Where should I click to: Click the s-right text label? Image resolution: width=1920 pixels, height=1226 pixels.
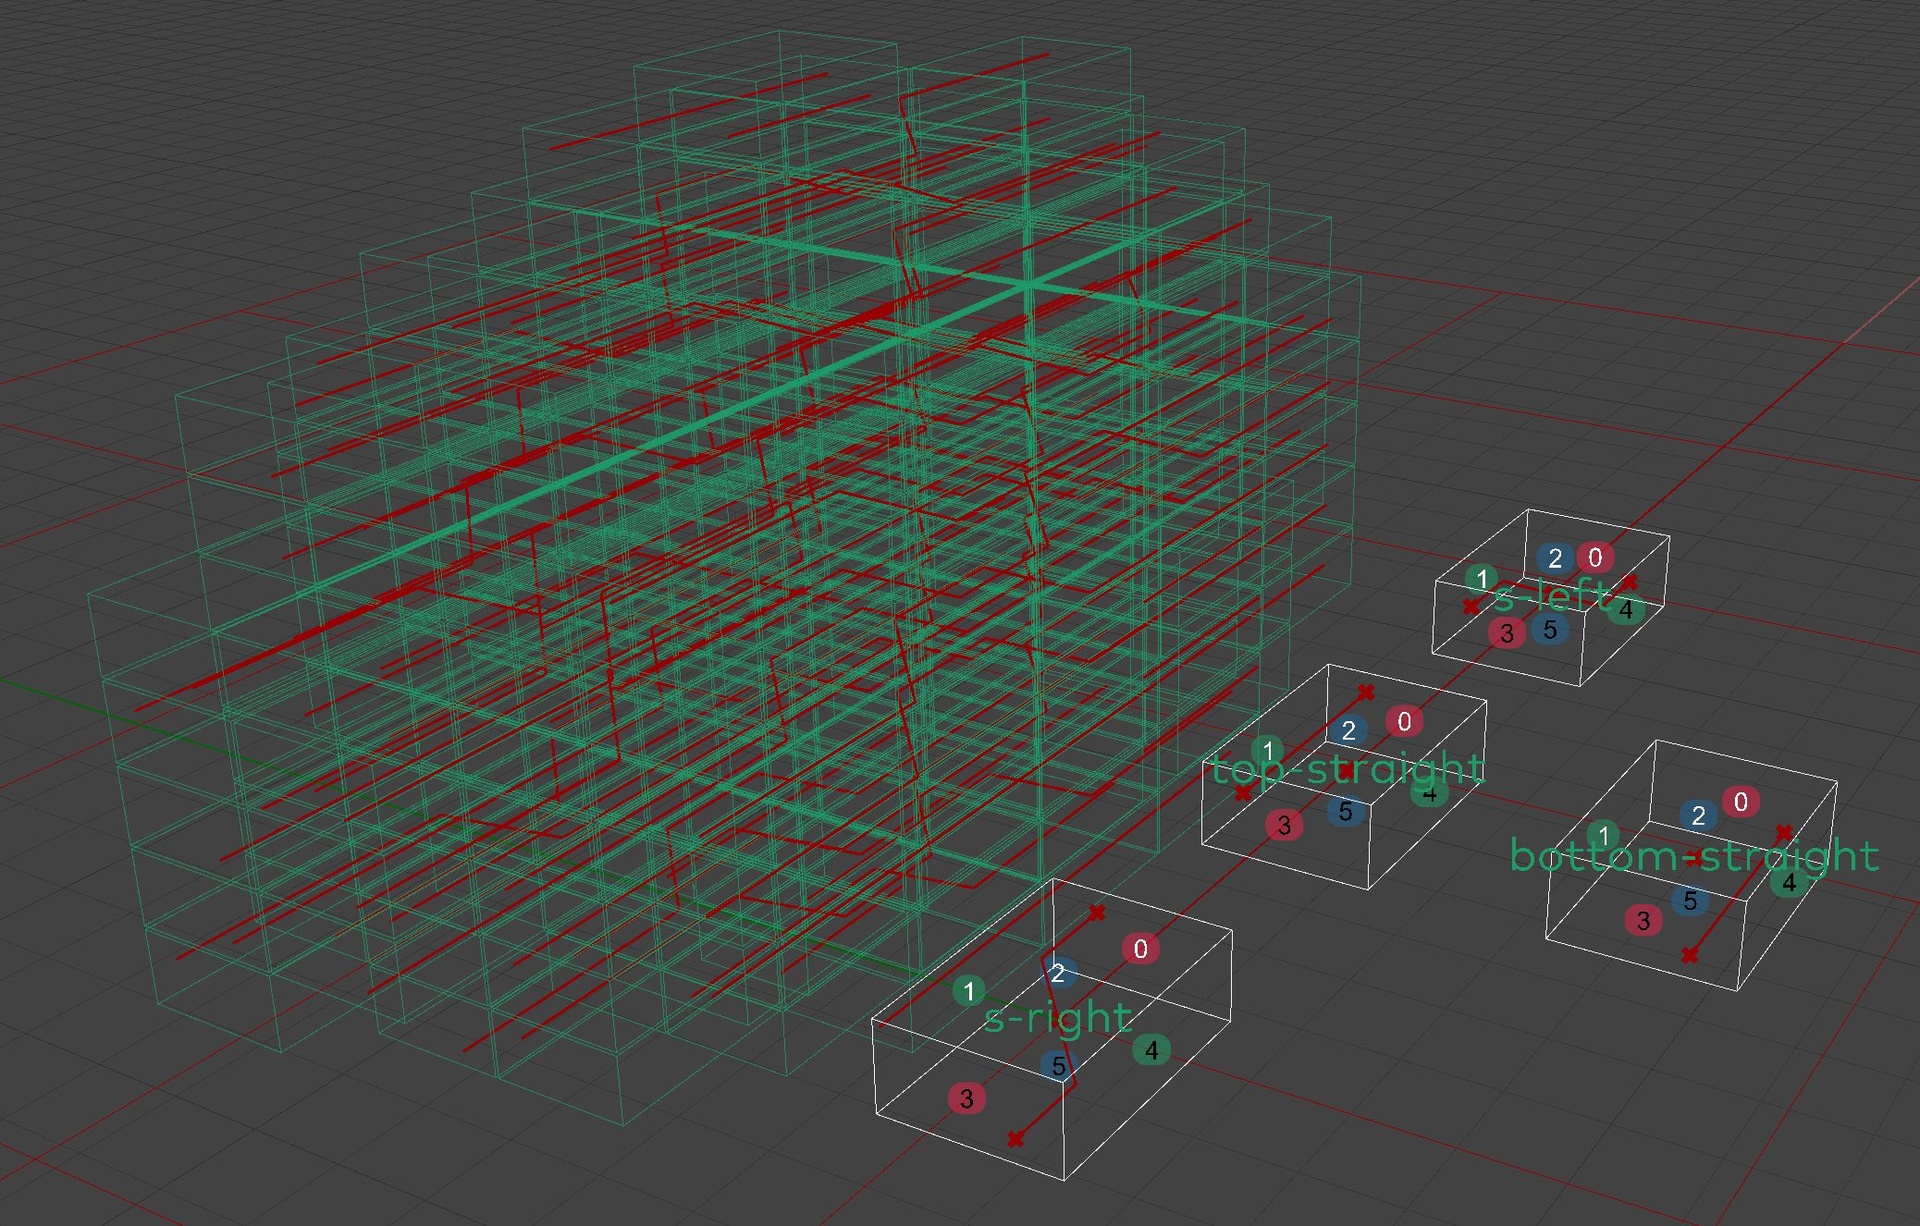[x=1058, y=1018]
